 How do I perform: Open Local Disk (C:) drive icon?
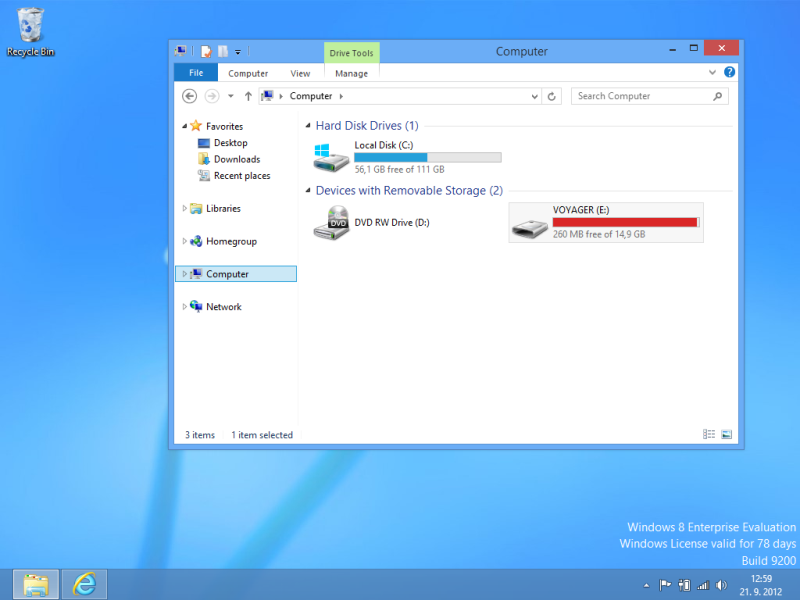click(x=330, y=157)
